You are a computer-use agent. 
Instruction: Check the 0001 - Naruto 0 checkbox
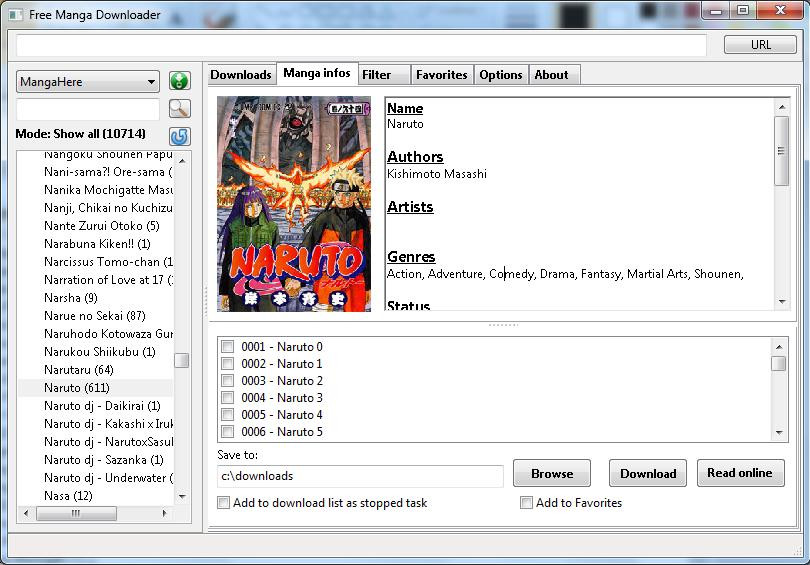pos(227,347)
